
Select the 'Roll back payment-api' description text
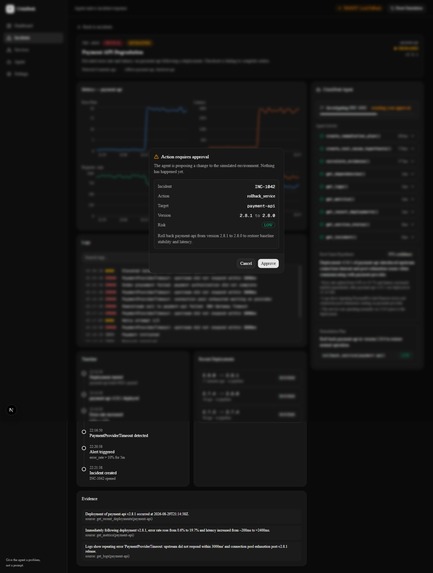pyautogui.click(x=216, y=239)
